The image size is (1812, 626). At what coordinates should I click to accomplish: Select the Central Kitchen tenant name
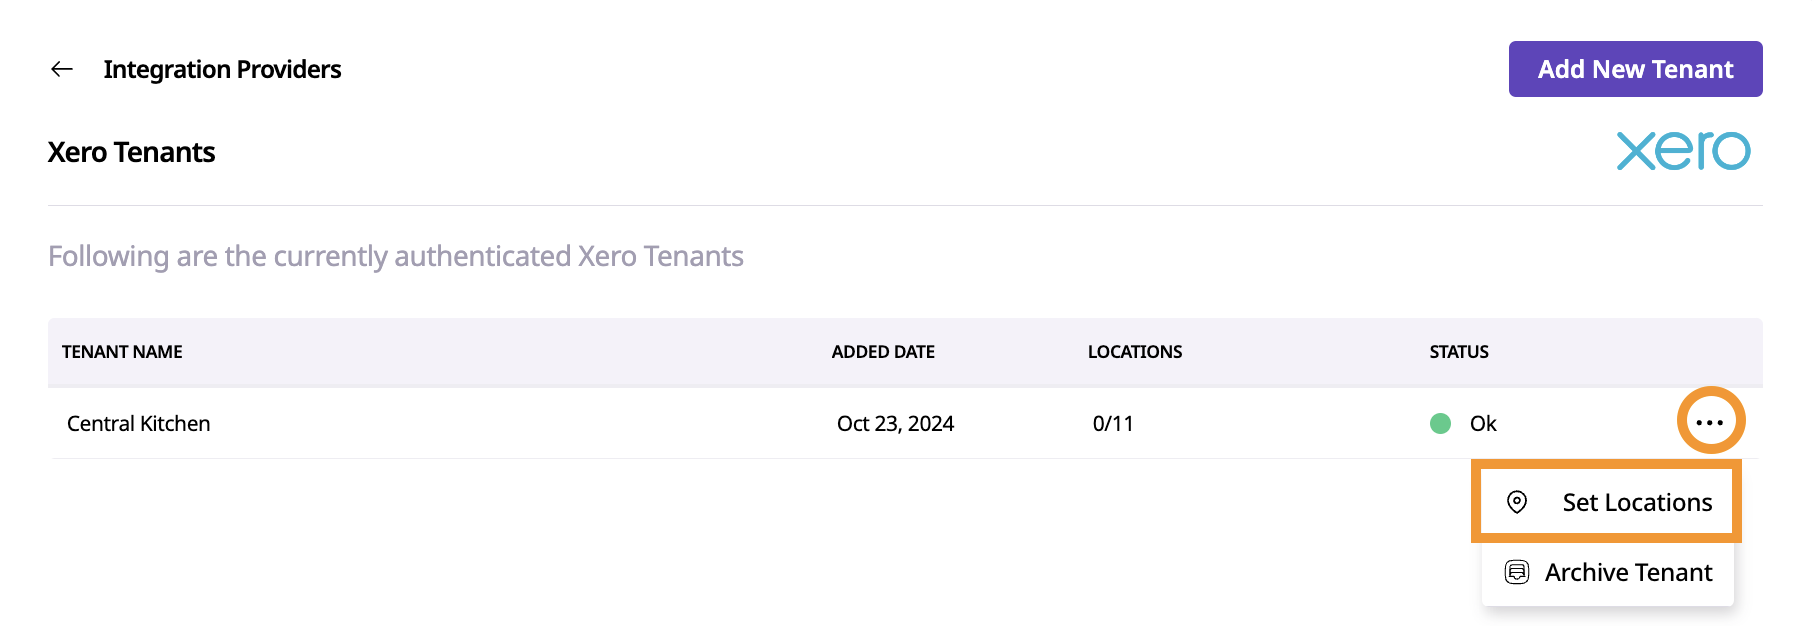point(138,424)
